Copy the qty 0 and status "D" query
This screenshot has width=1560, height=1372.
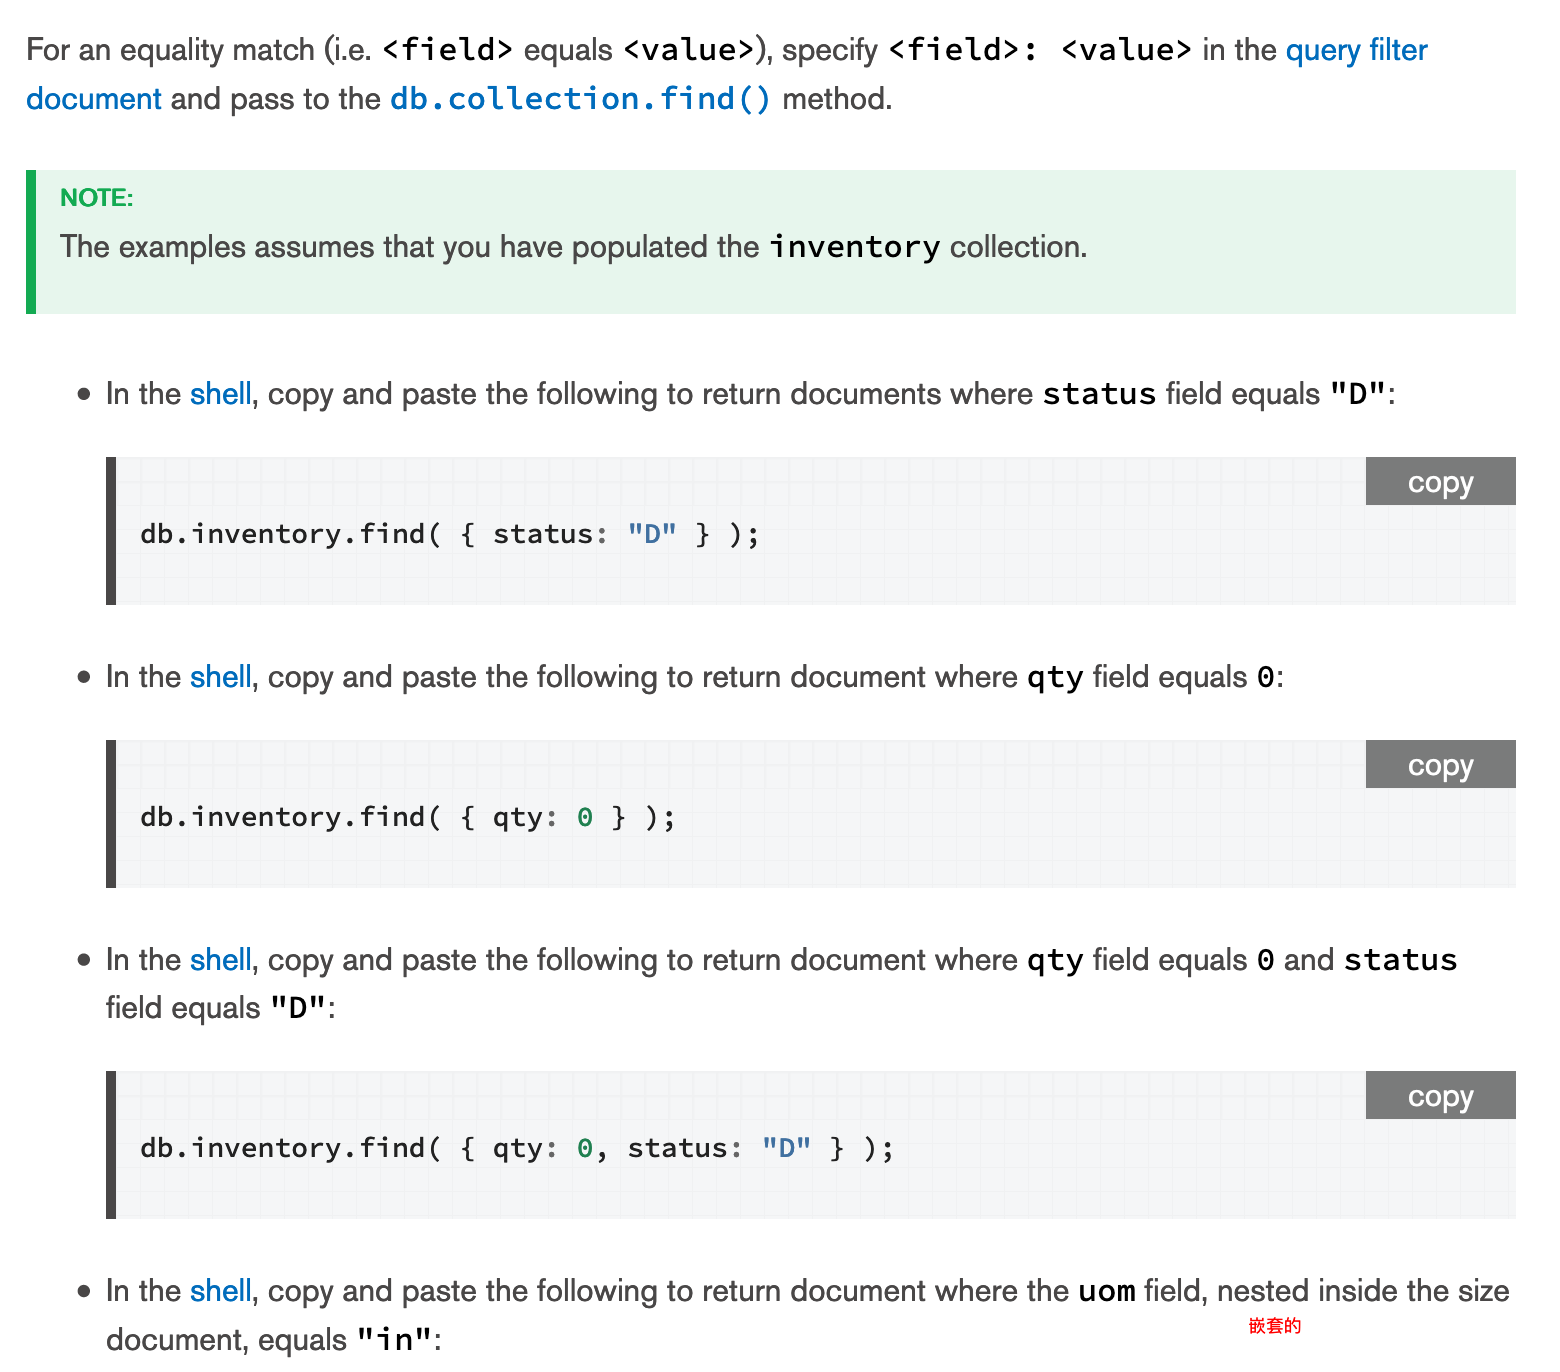[1440, 1096]
